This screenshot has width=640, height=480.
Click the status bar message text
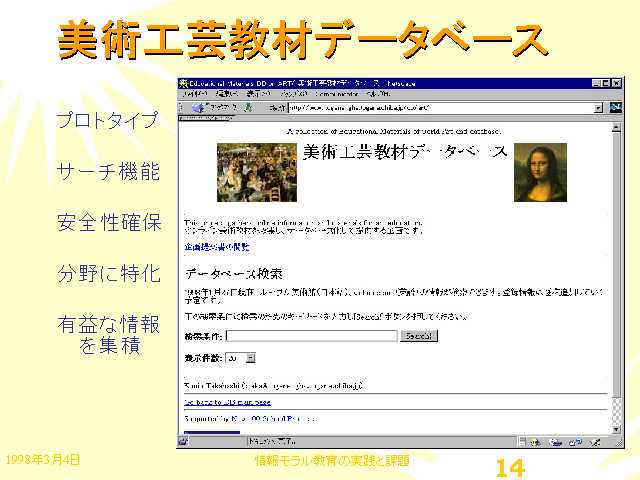pyautogui.click(x=271, y=442)
